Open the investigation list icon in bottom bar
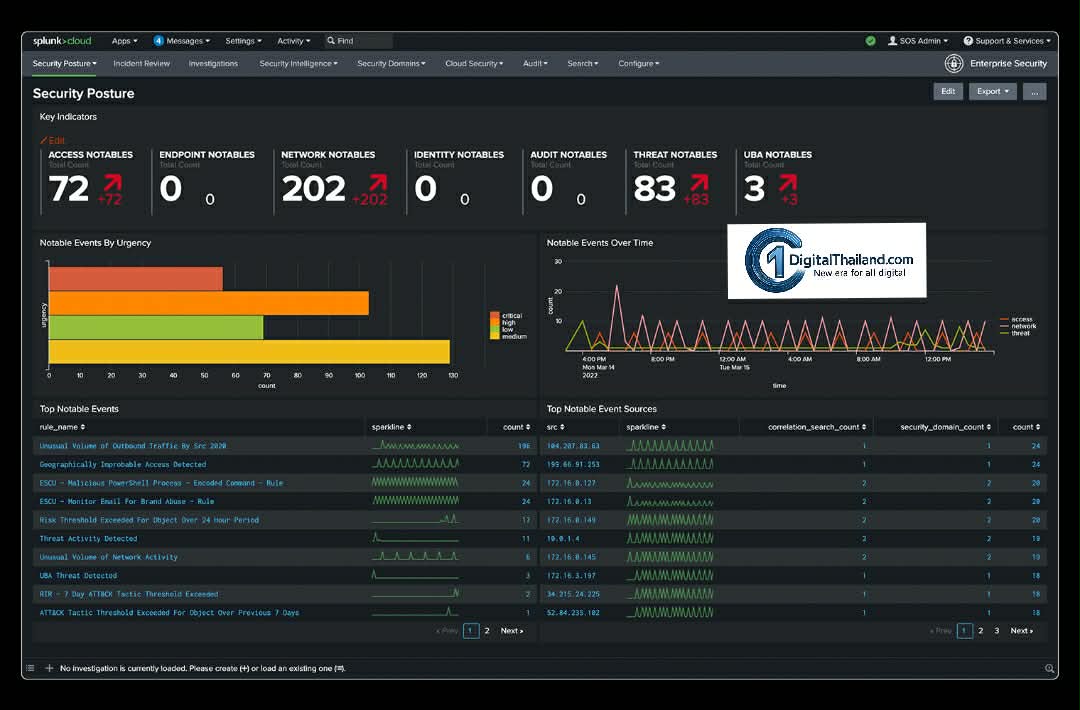The image size is (1080, 710). click(30, 668)
